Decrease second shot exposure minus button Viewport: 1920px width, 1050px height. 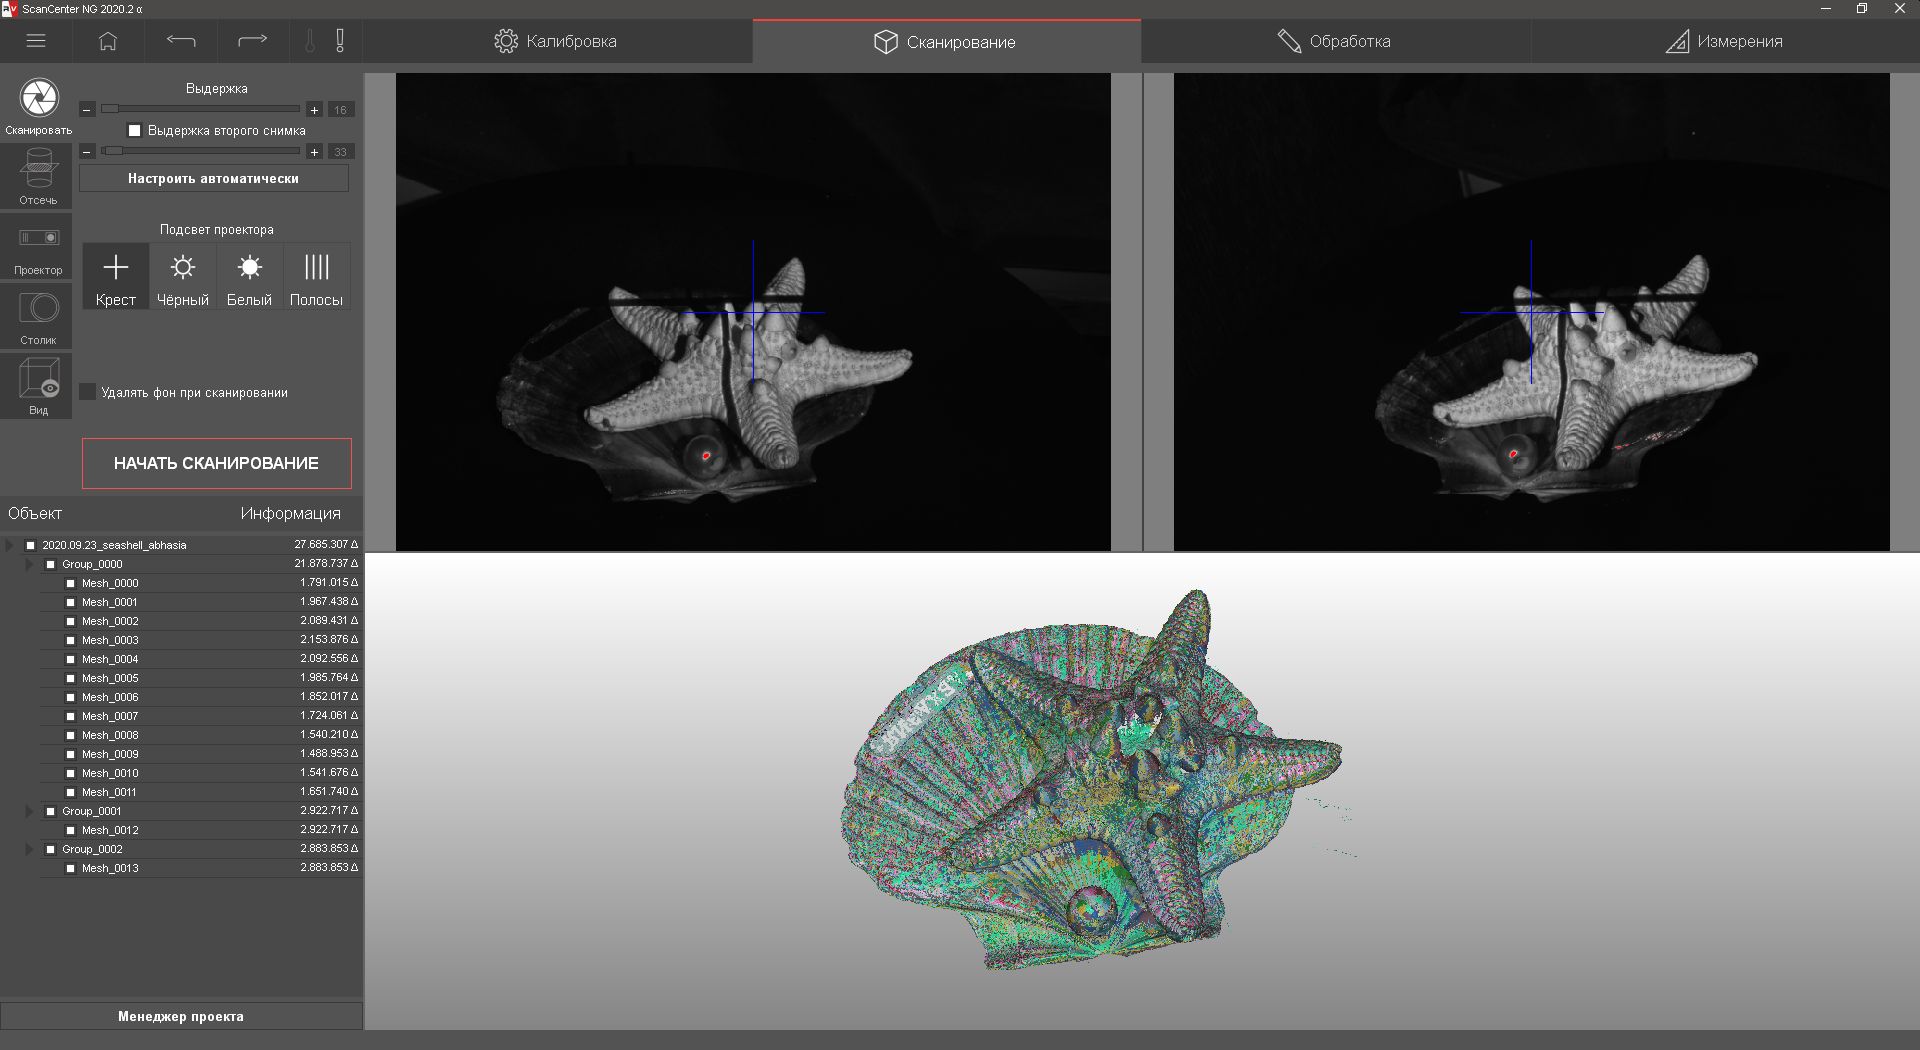(x=88, y=152)
